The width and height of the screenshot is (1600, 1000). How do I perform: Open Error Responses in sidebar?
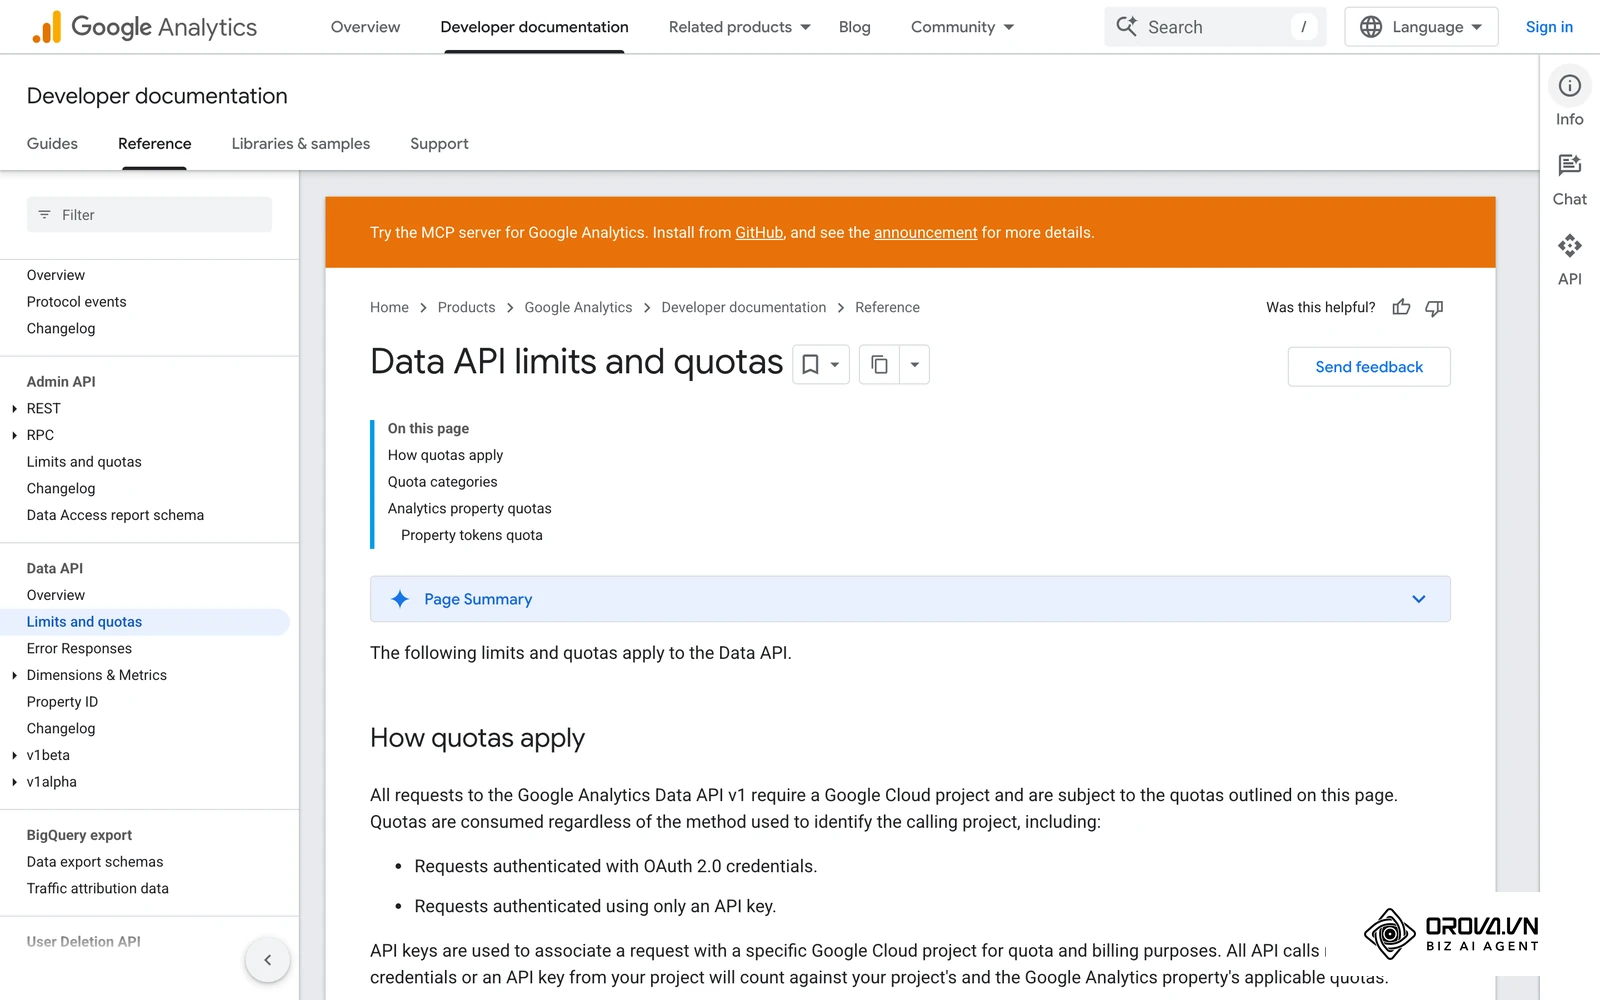[79, 648]
